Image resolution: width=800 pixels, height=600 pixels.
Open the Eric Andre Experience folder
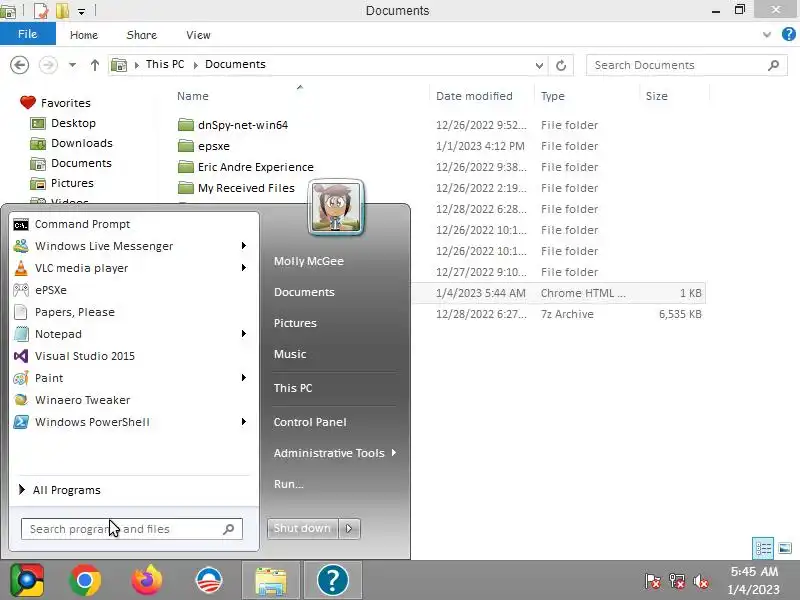246,167
